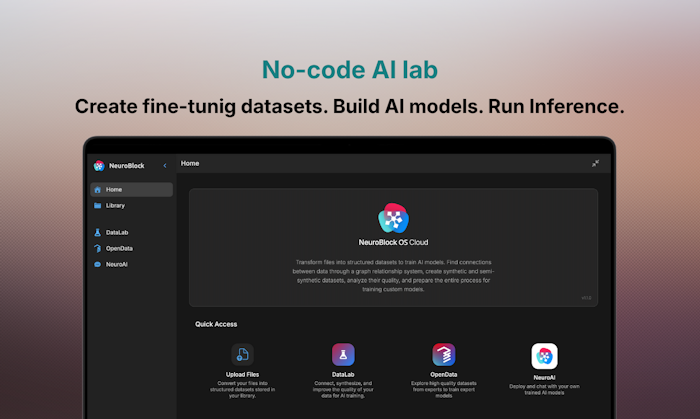
Task: Open NeuroAI in the sidebar
Action: 131,265
